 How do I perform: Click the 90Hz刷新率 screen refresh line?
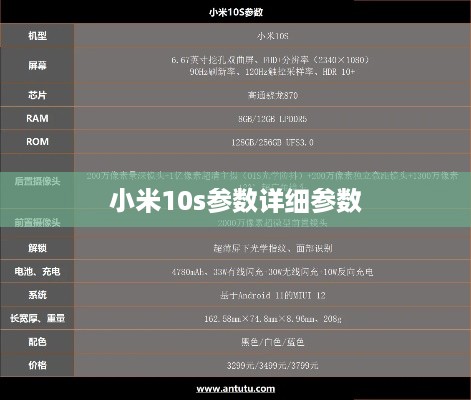click(x=272, y=72)
